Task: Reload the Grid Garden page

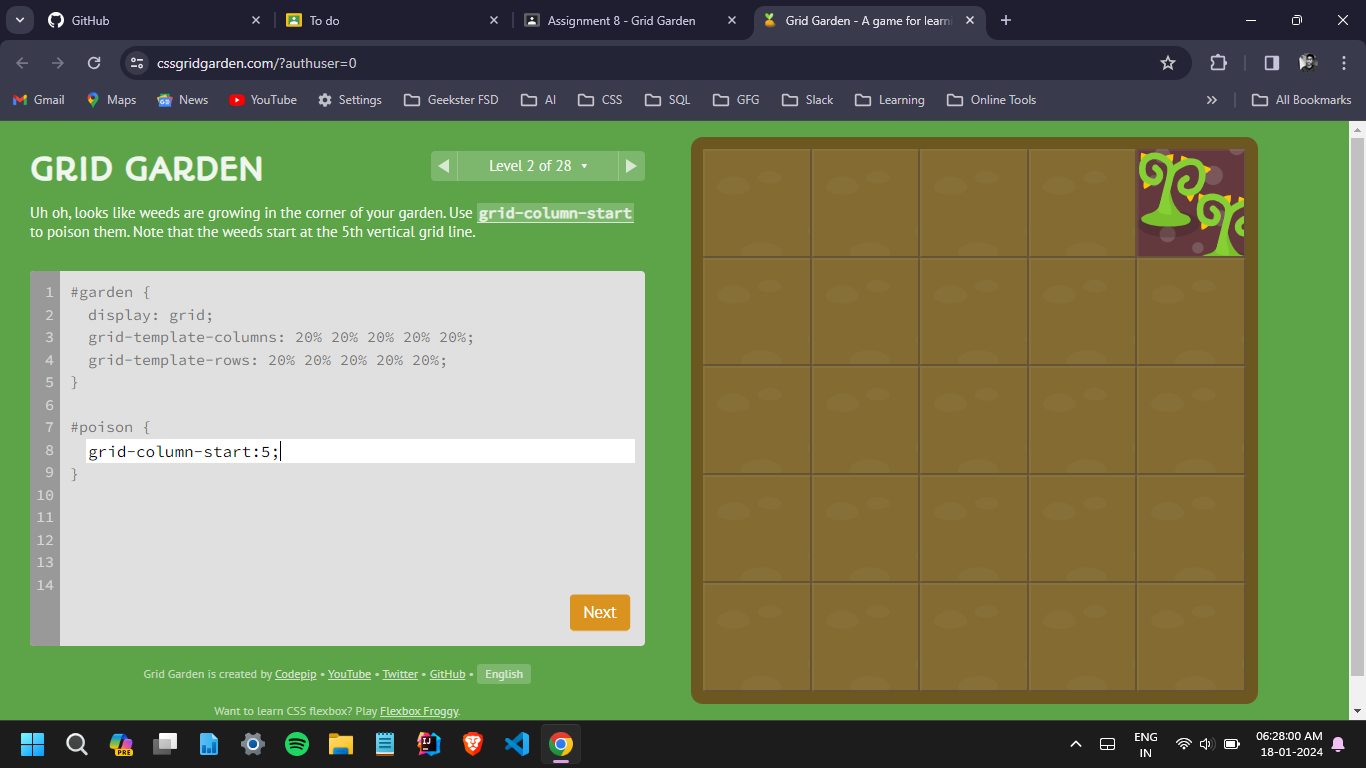Action: [94, 63]
